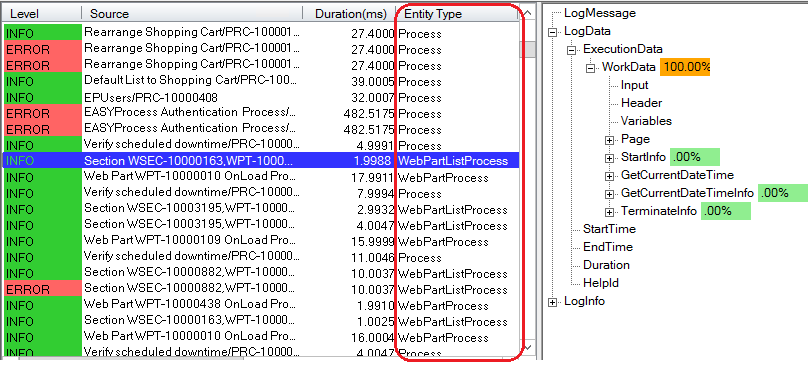Sort by the Entity Type column header
Viewport: 808px width, 367px height.
coord(457,14)
